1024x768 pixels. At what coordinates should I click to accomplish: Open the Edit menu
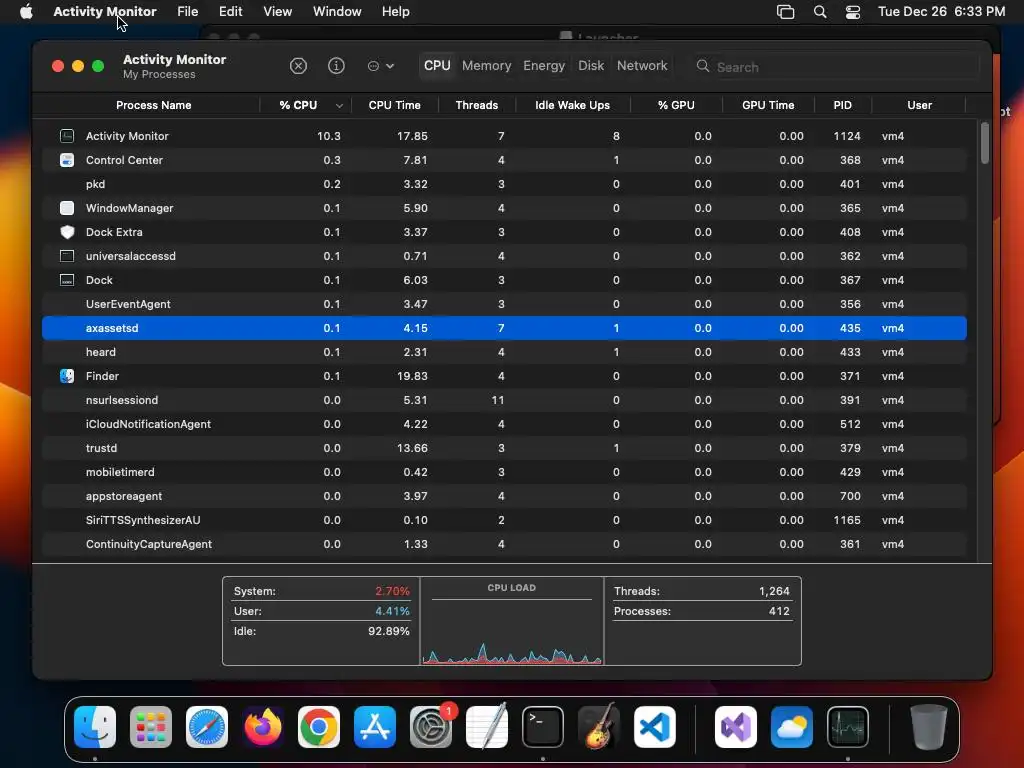(231, 12)
